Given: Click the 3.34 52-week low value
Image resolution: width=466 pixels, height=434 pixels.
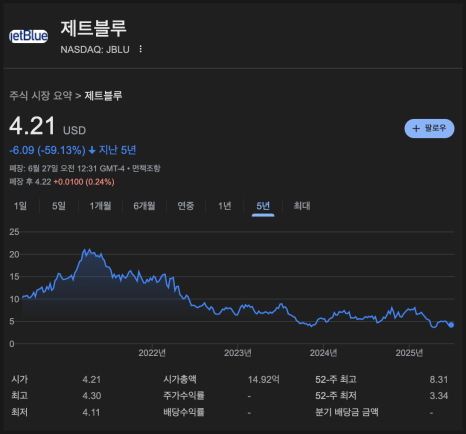Looking at the screenshot, I should (x=439, y=396).
